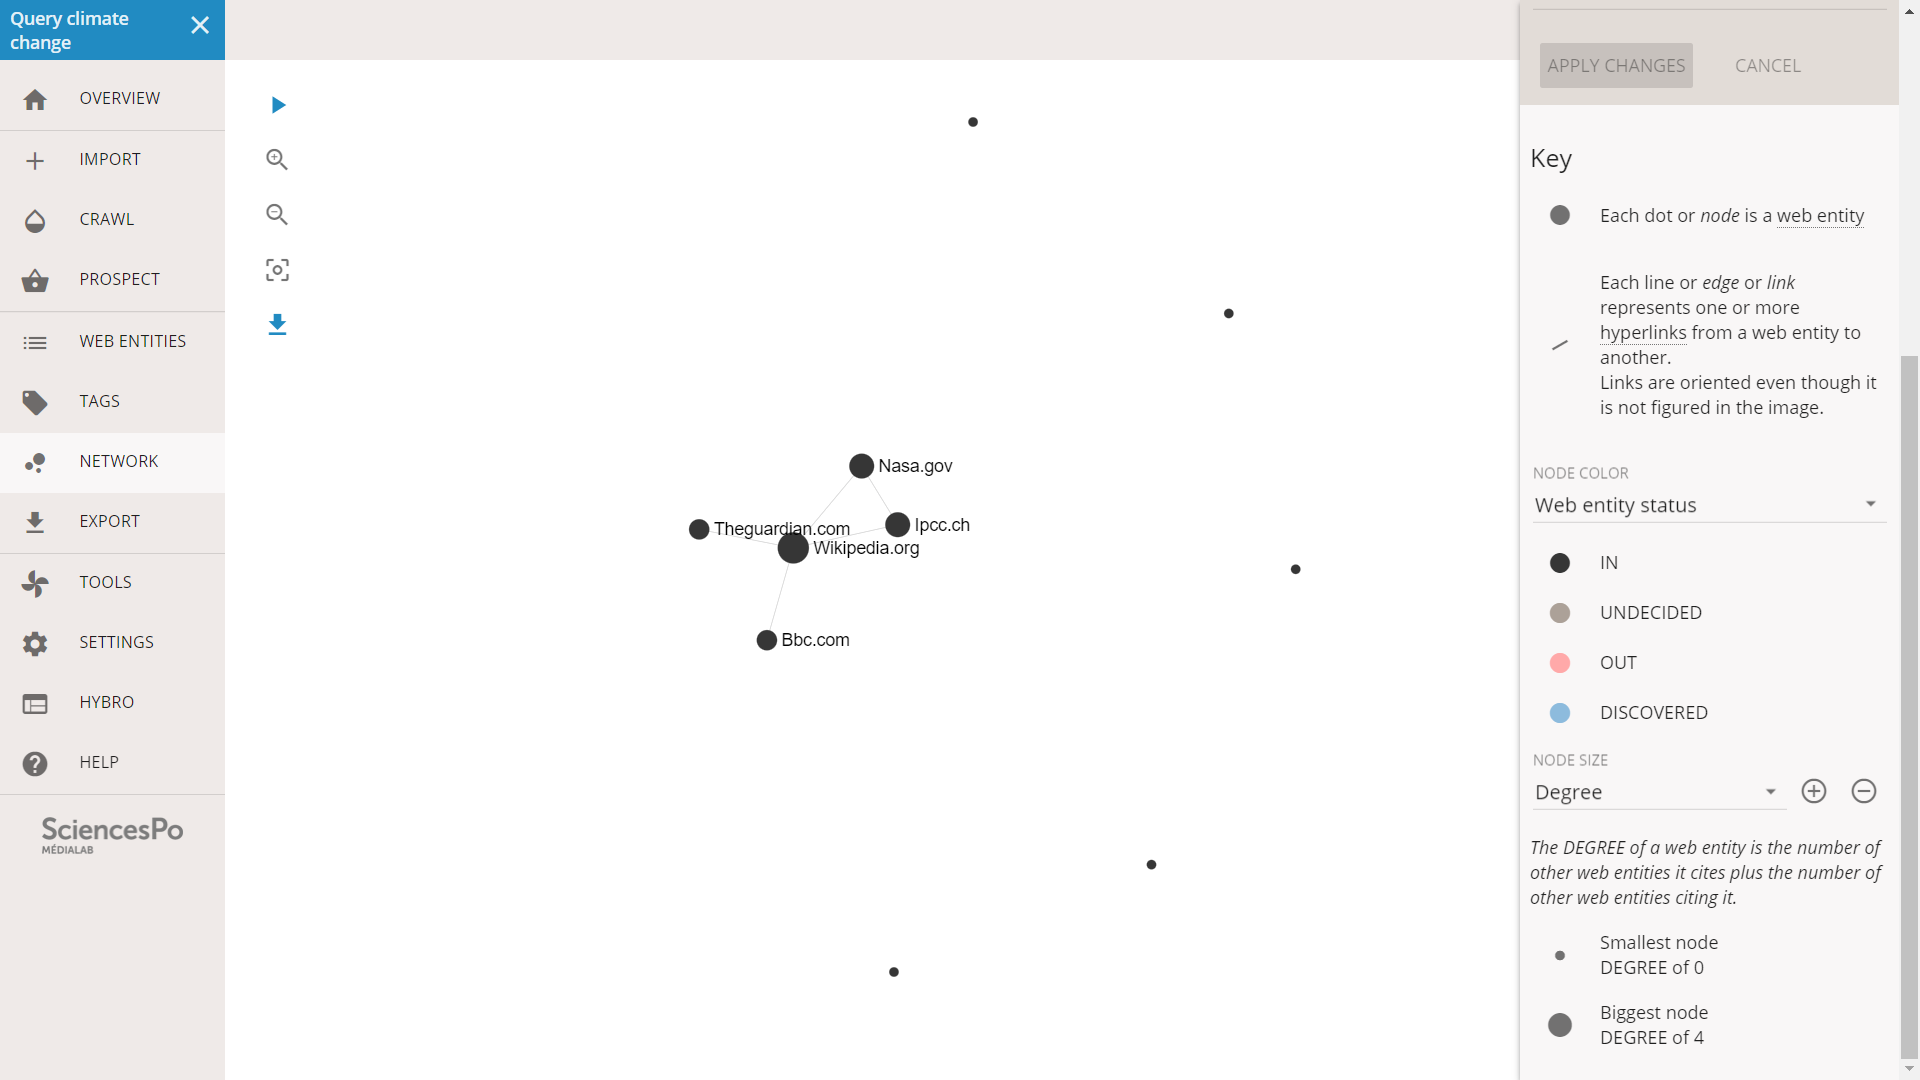Select the OUT status color swatch
1920x1080 pixels.
click(1560, 663)
